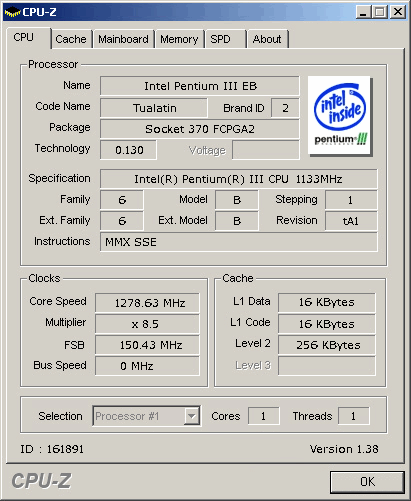The height and width of the screenshot is (501, 411).
Task: Open the About tab
Action: pos(267,39)
